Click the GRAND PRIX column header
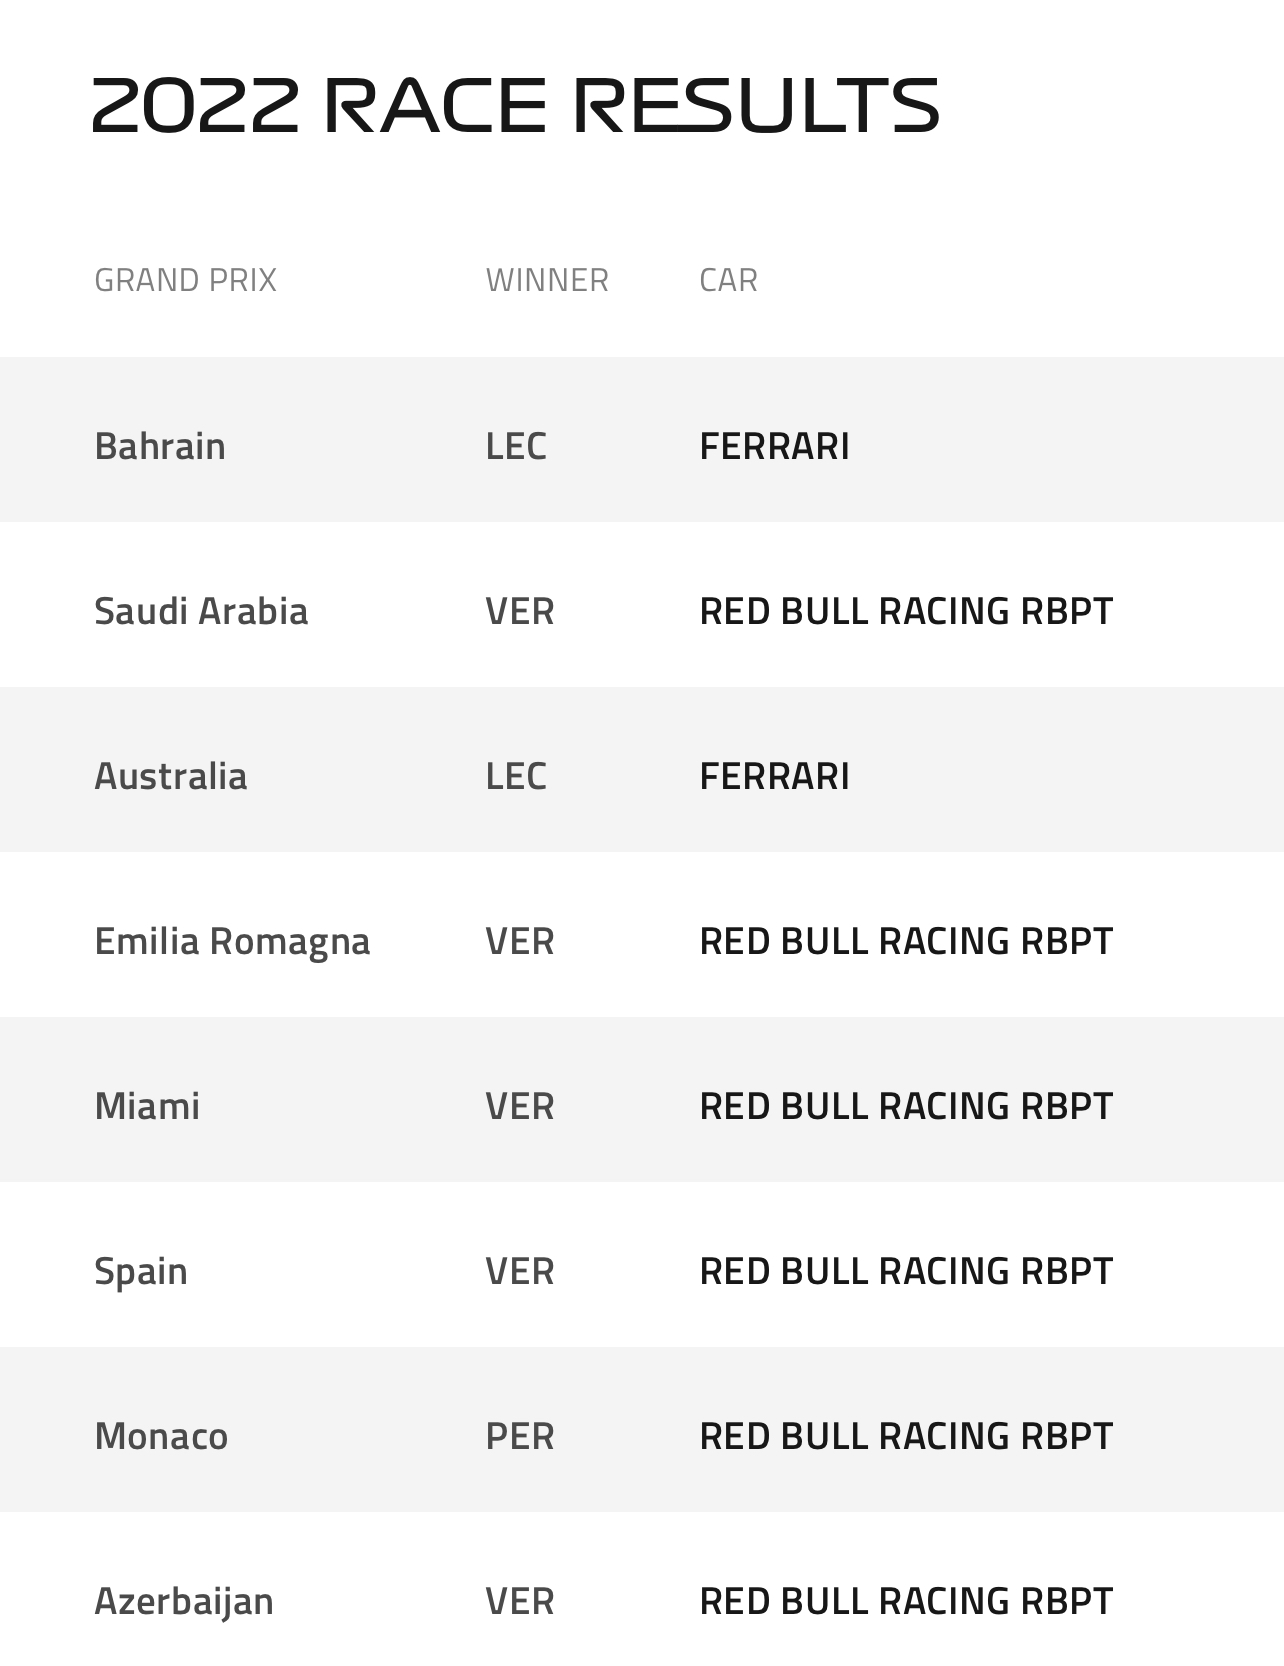The width and height of the screenshot is (1284, 1666). pos(185,280)
